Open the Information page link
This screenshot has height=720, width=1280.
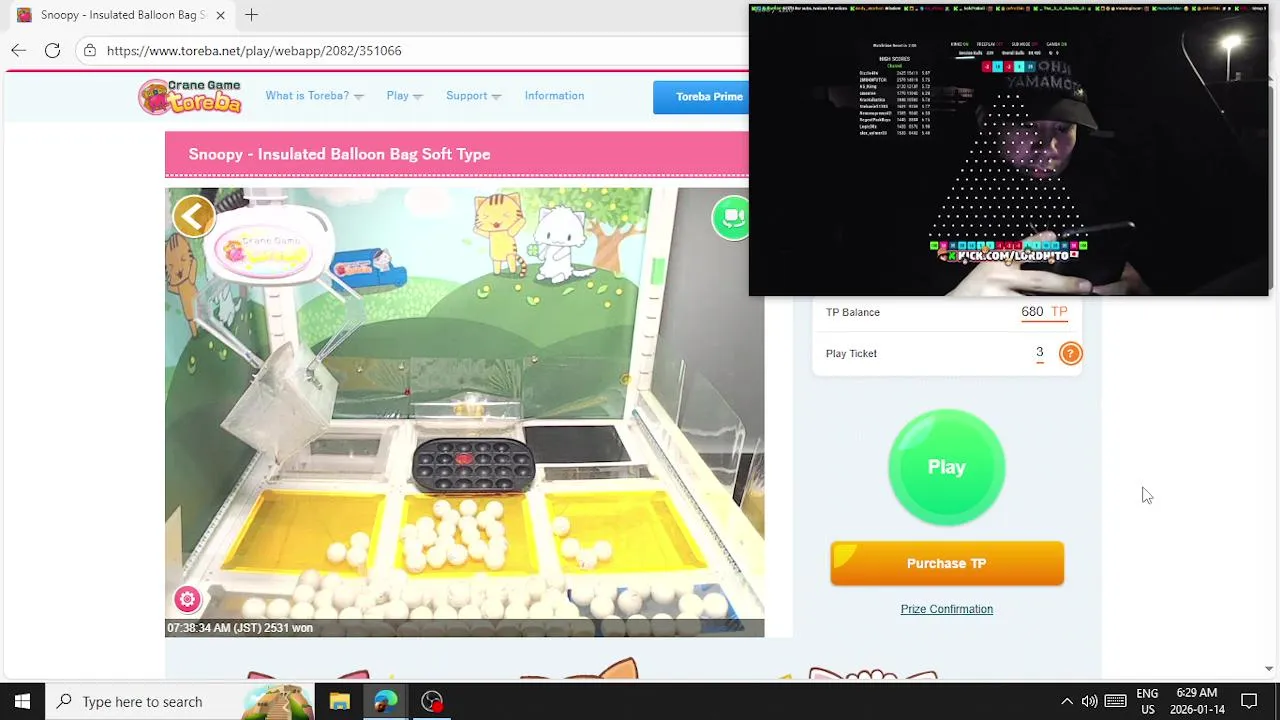(x=554, y=96)
